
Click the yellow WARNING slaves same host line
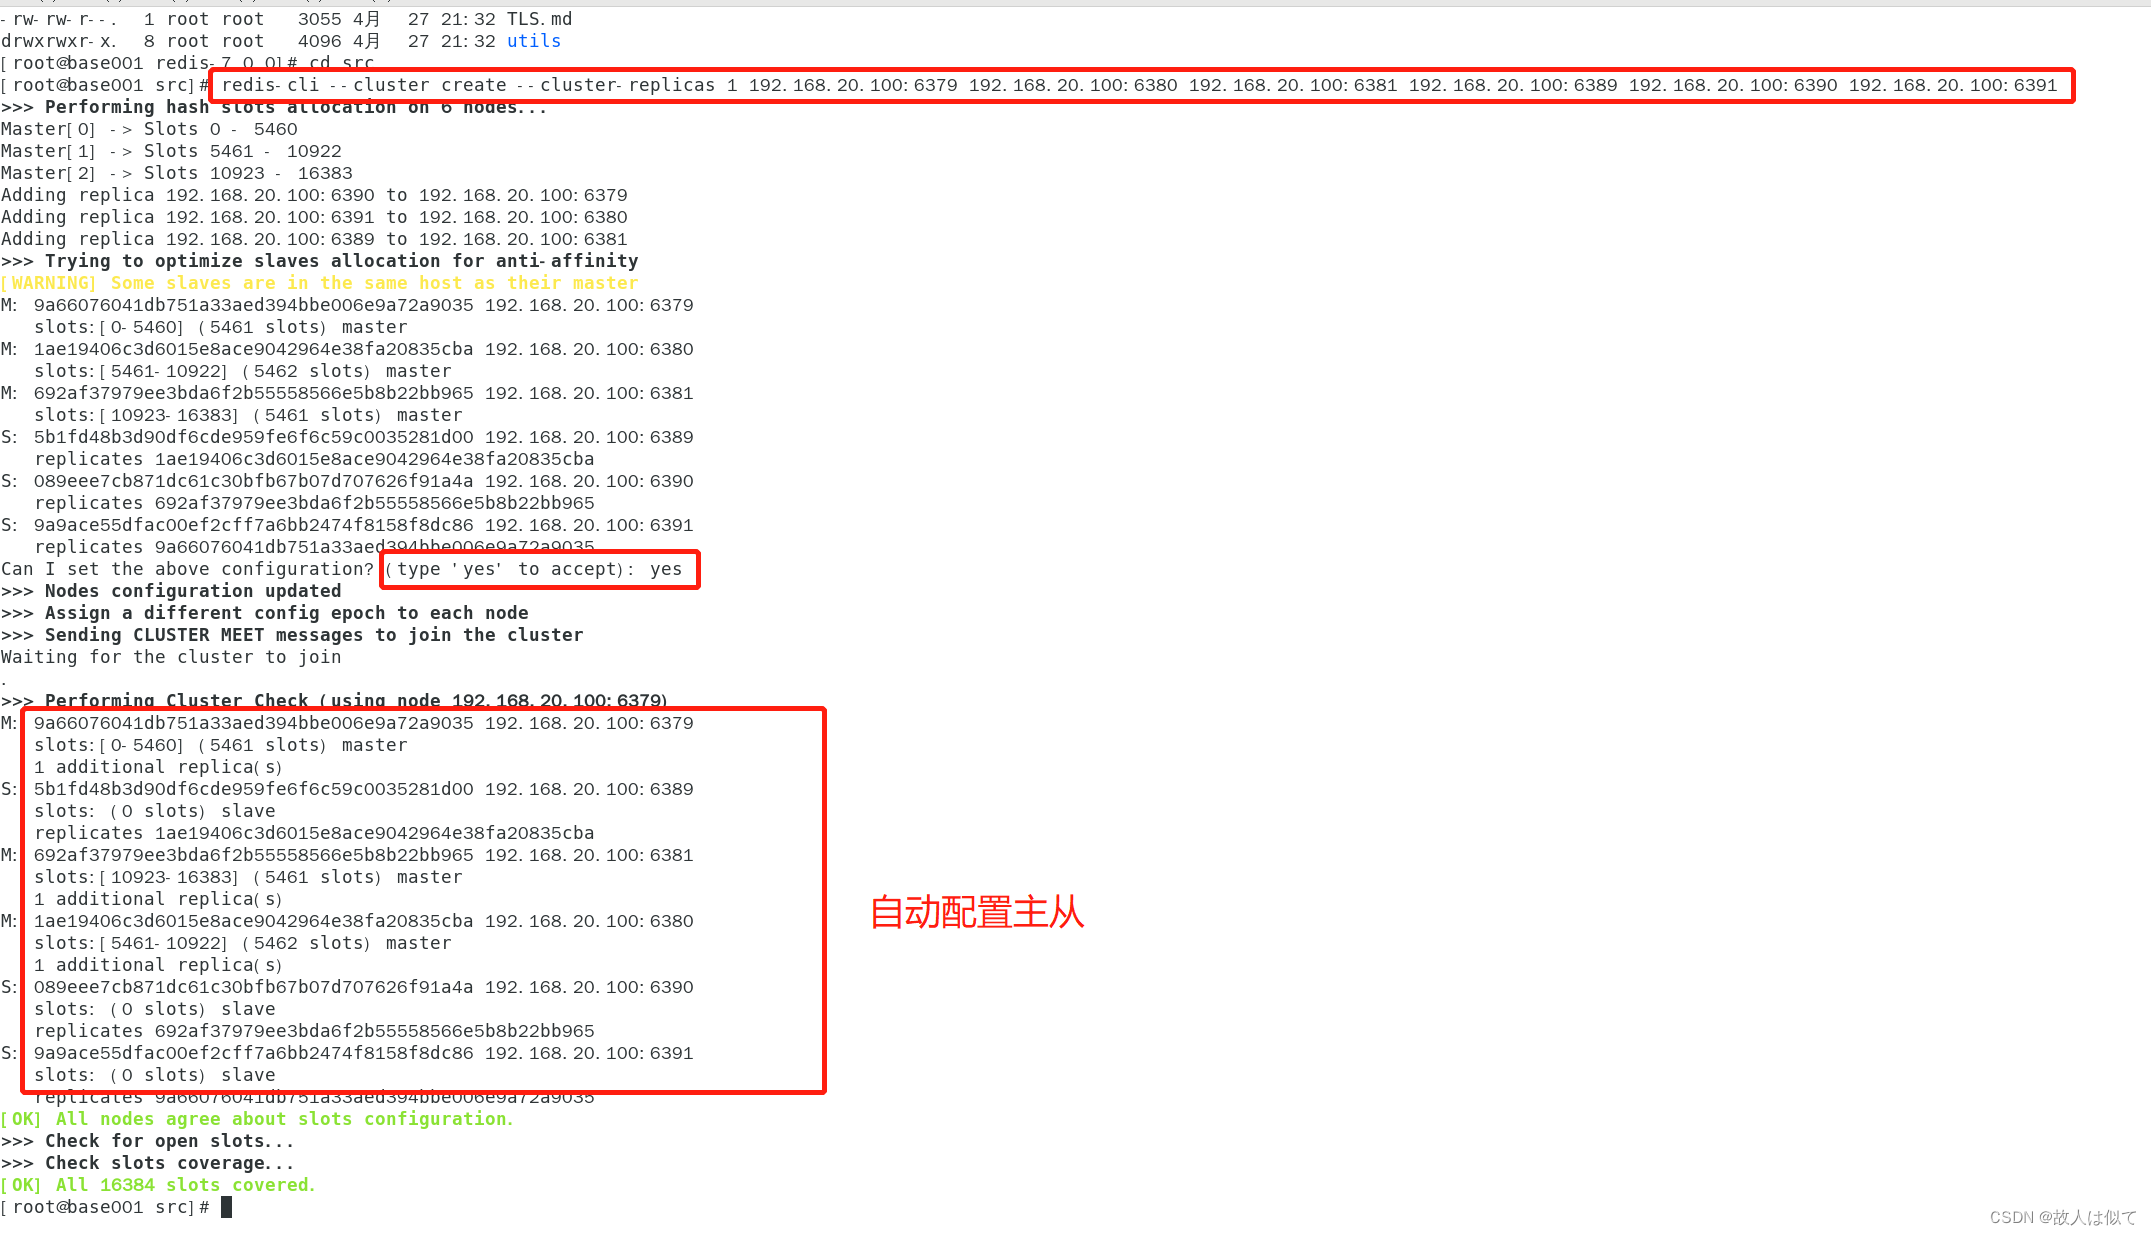[319, 283]
